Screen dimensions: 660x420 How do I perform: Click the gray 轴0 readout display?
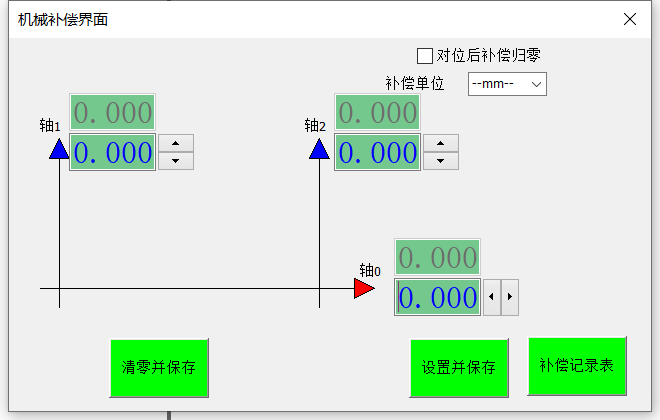(438, 258)
